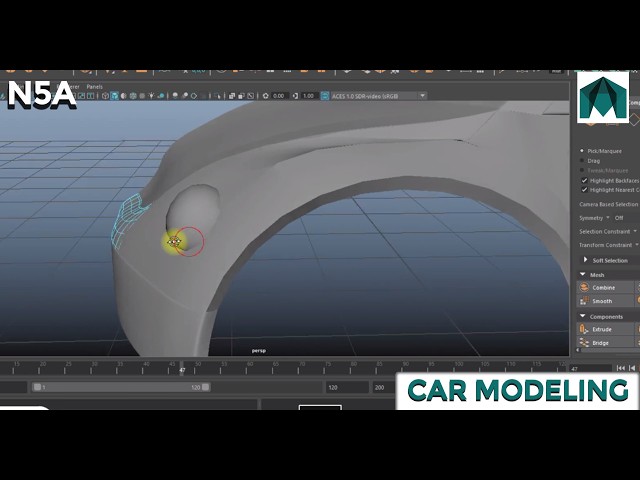Click go to start of playback range button
Screen dimensions: 640x480
pyautogui.click(x=621, y=368)
